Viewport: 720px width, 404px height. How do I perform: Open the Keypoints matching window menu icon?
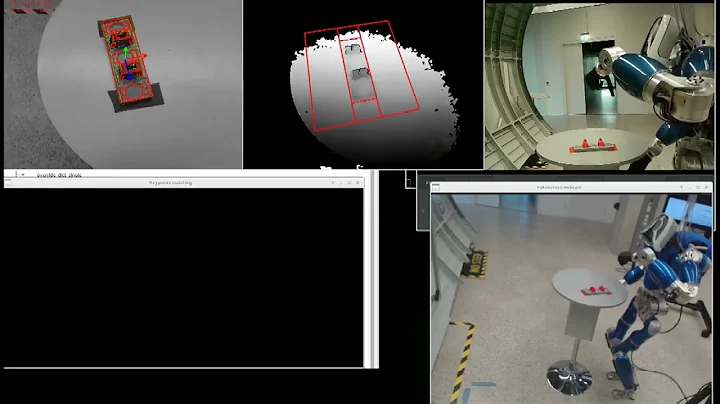pos(8,183)
